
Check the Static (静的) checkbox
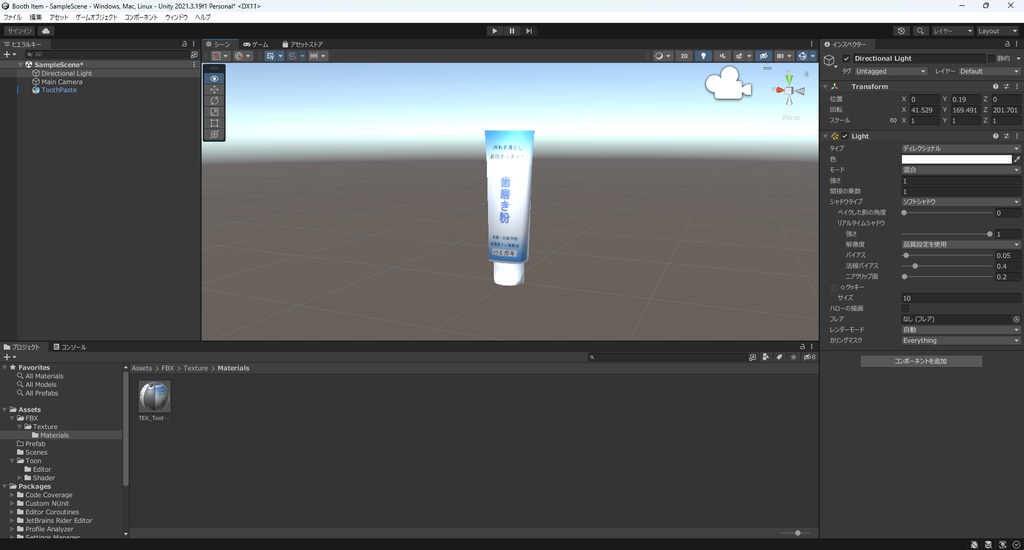pyautogui.click(x=991, y=58)
